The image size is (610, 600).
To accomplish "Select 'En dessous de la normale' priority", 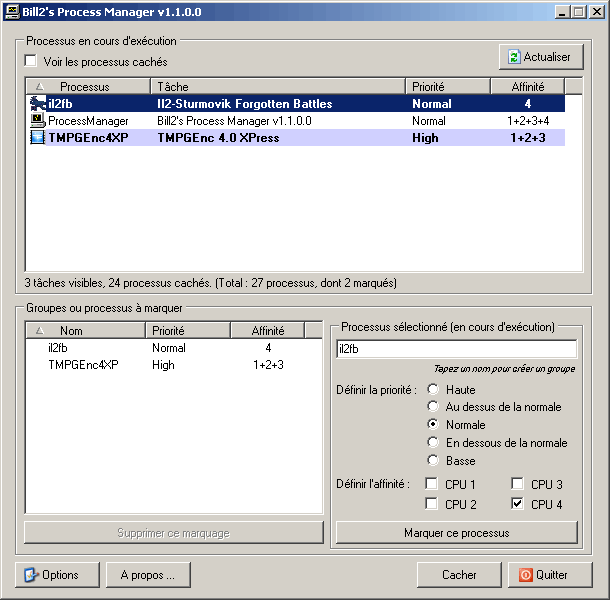I will pyautogui.click(x=433, y=442).
